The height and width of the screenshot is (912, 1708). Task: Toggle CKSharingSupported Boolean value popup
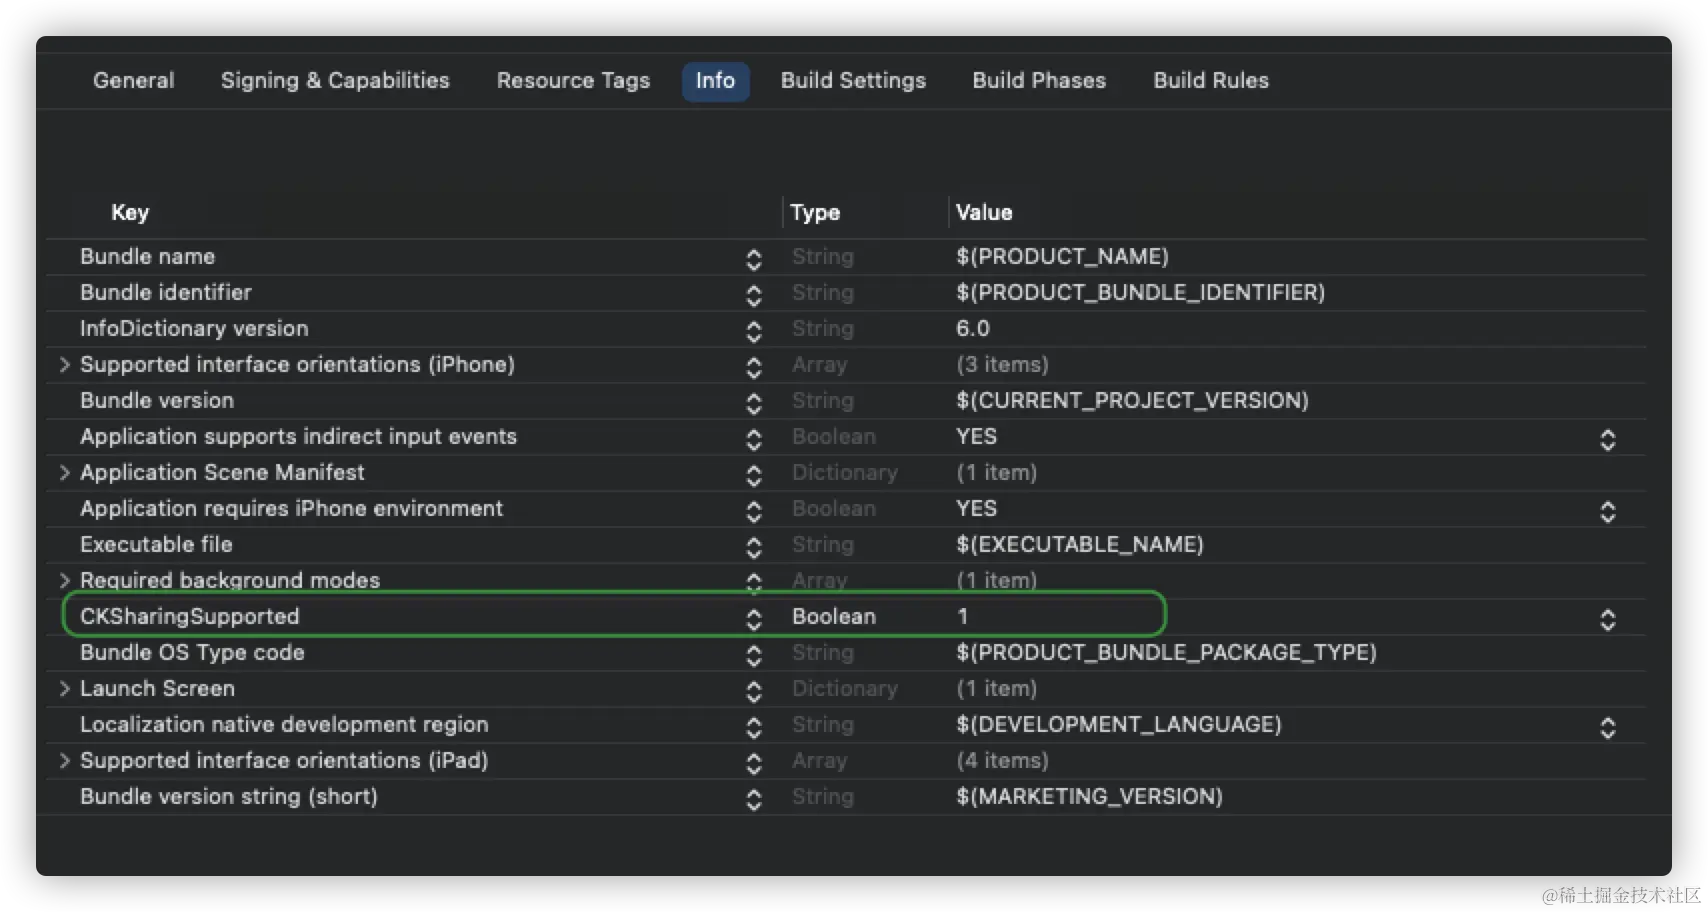point(1607,619)
